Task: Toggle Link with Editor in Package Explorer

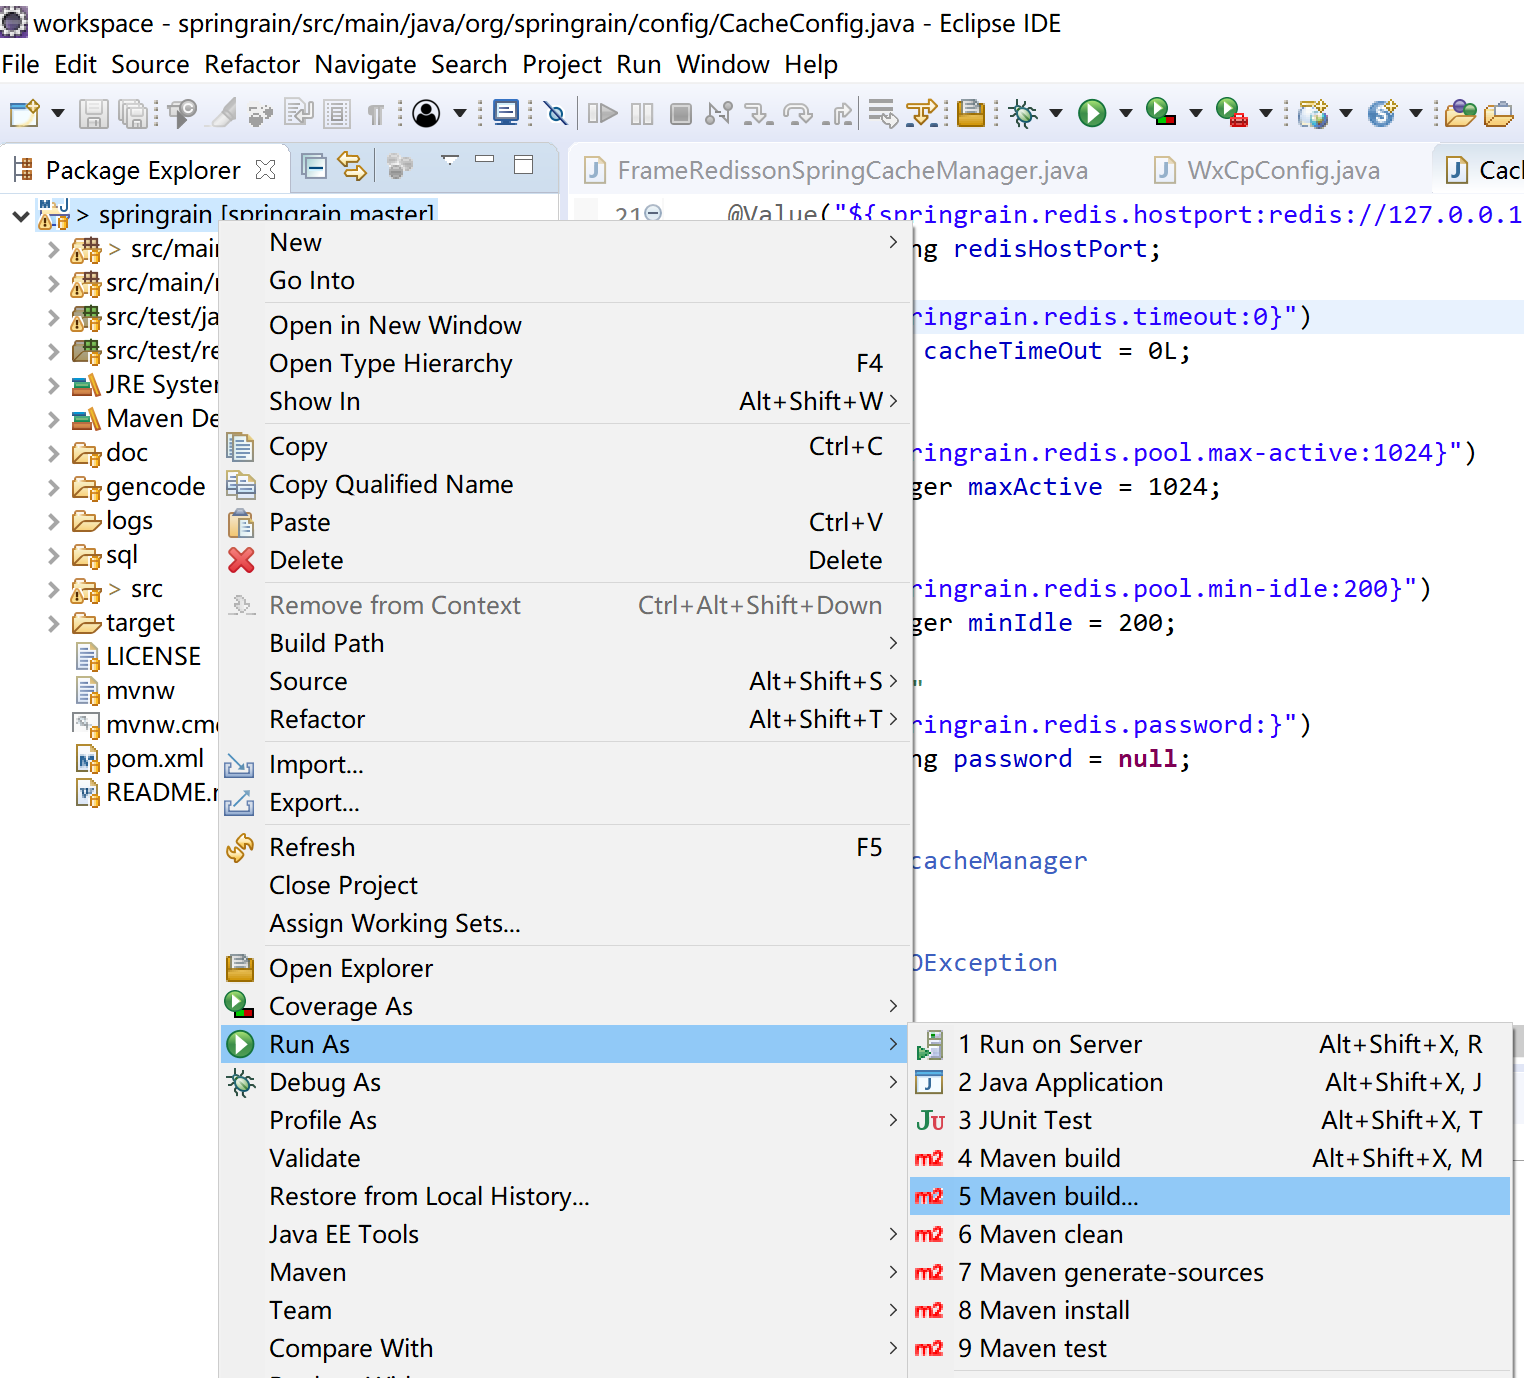Action: pyautogui.click(x=352, y=166)
